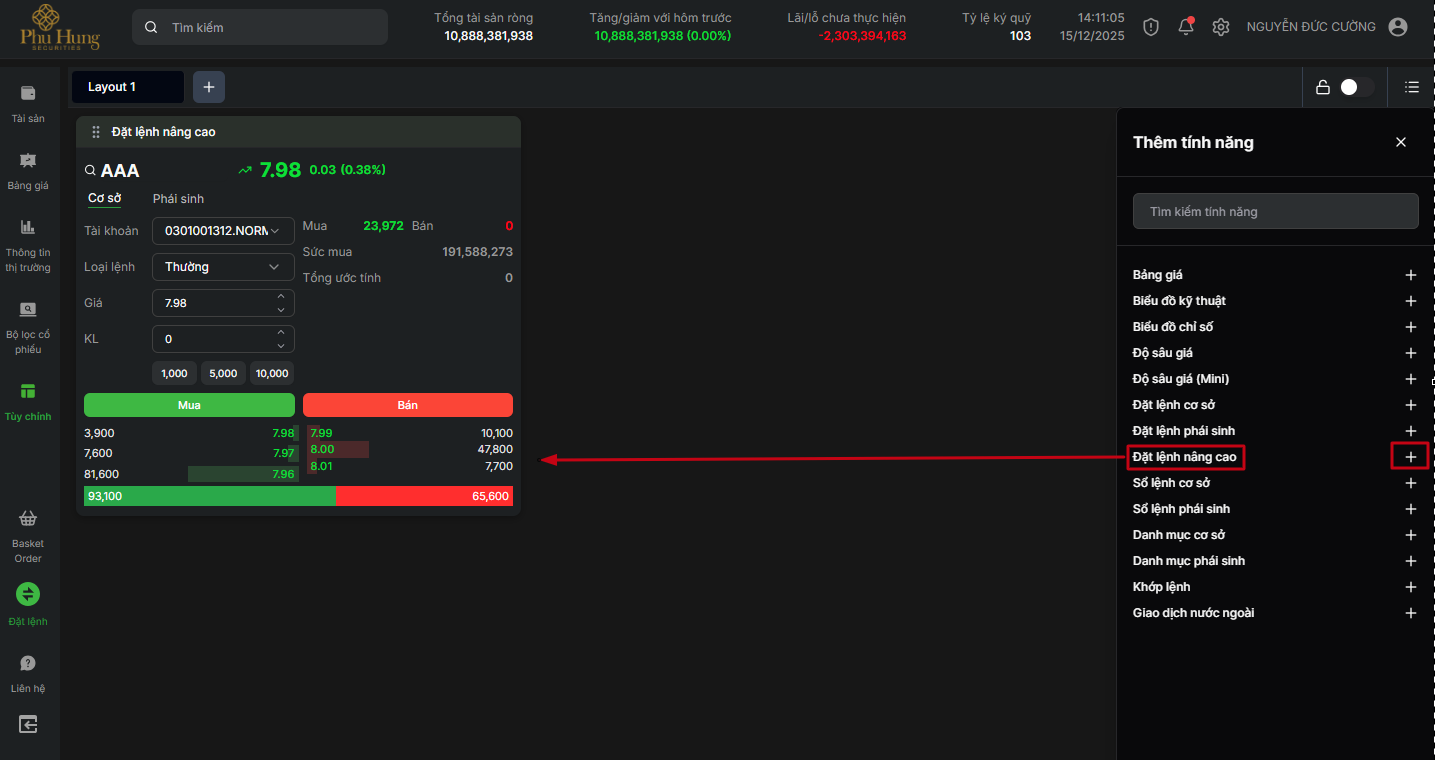Click the notification bell icon

coord(1186,27)
